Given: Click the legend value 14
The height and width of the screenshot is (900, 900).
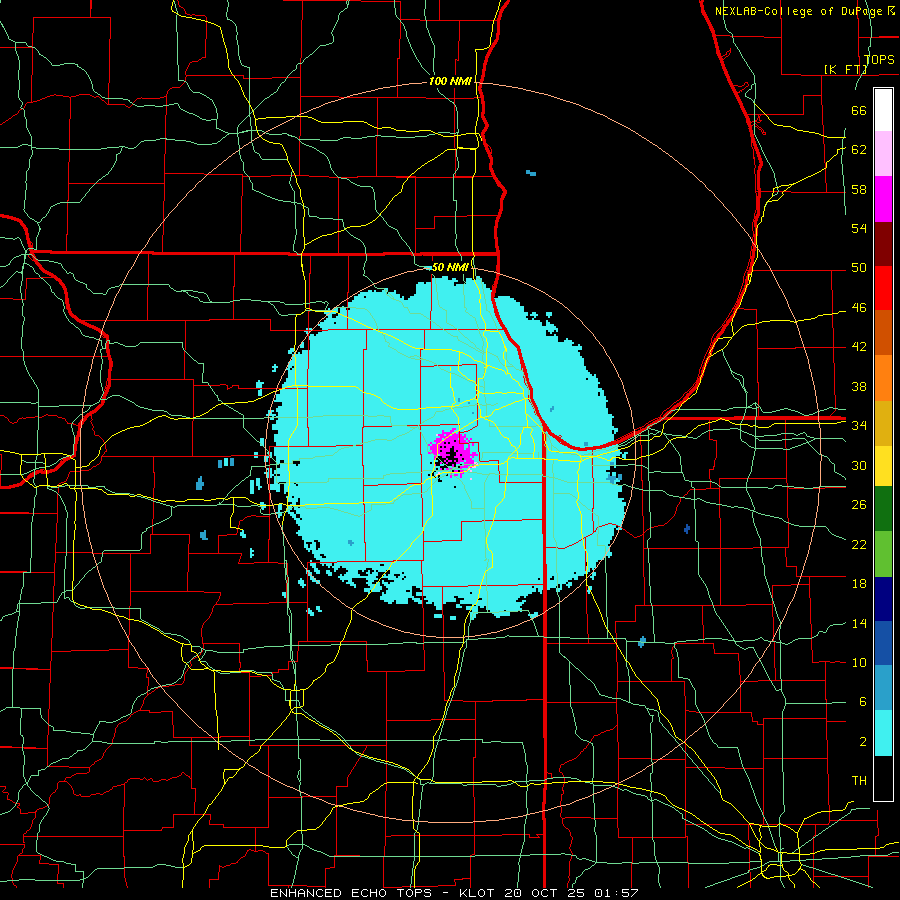Looking at the screenshot, I should click(859, 623).
